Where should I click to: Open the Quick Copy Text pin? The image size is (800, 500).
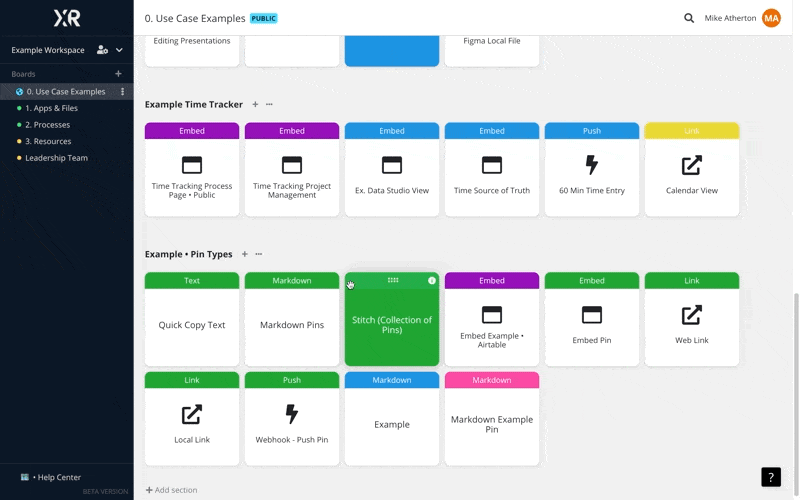(x=192, y=319)
